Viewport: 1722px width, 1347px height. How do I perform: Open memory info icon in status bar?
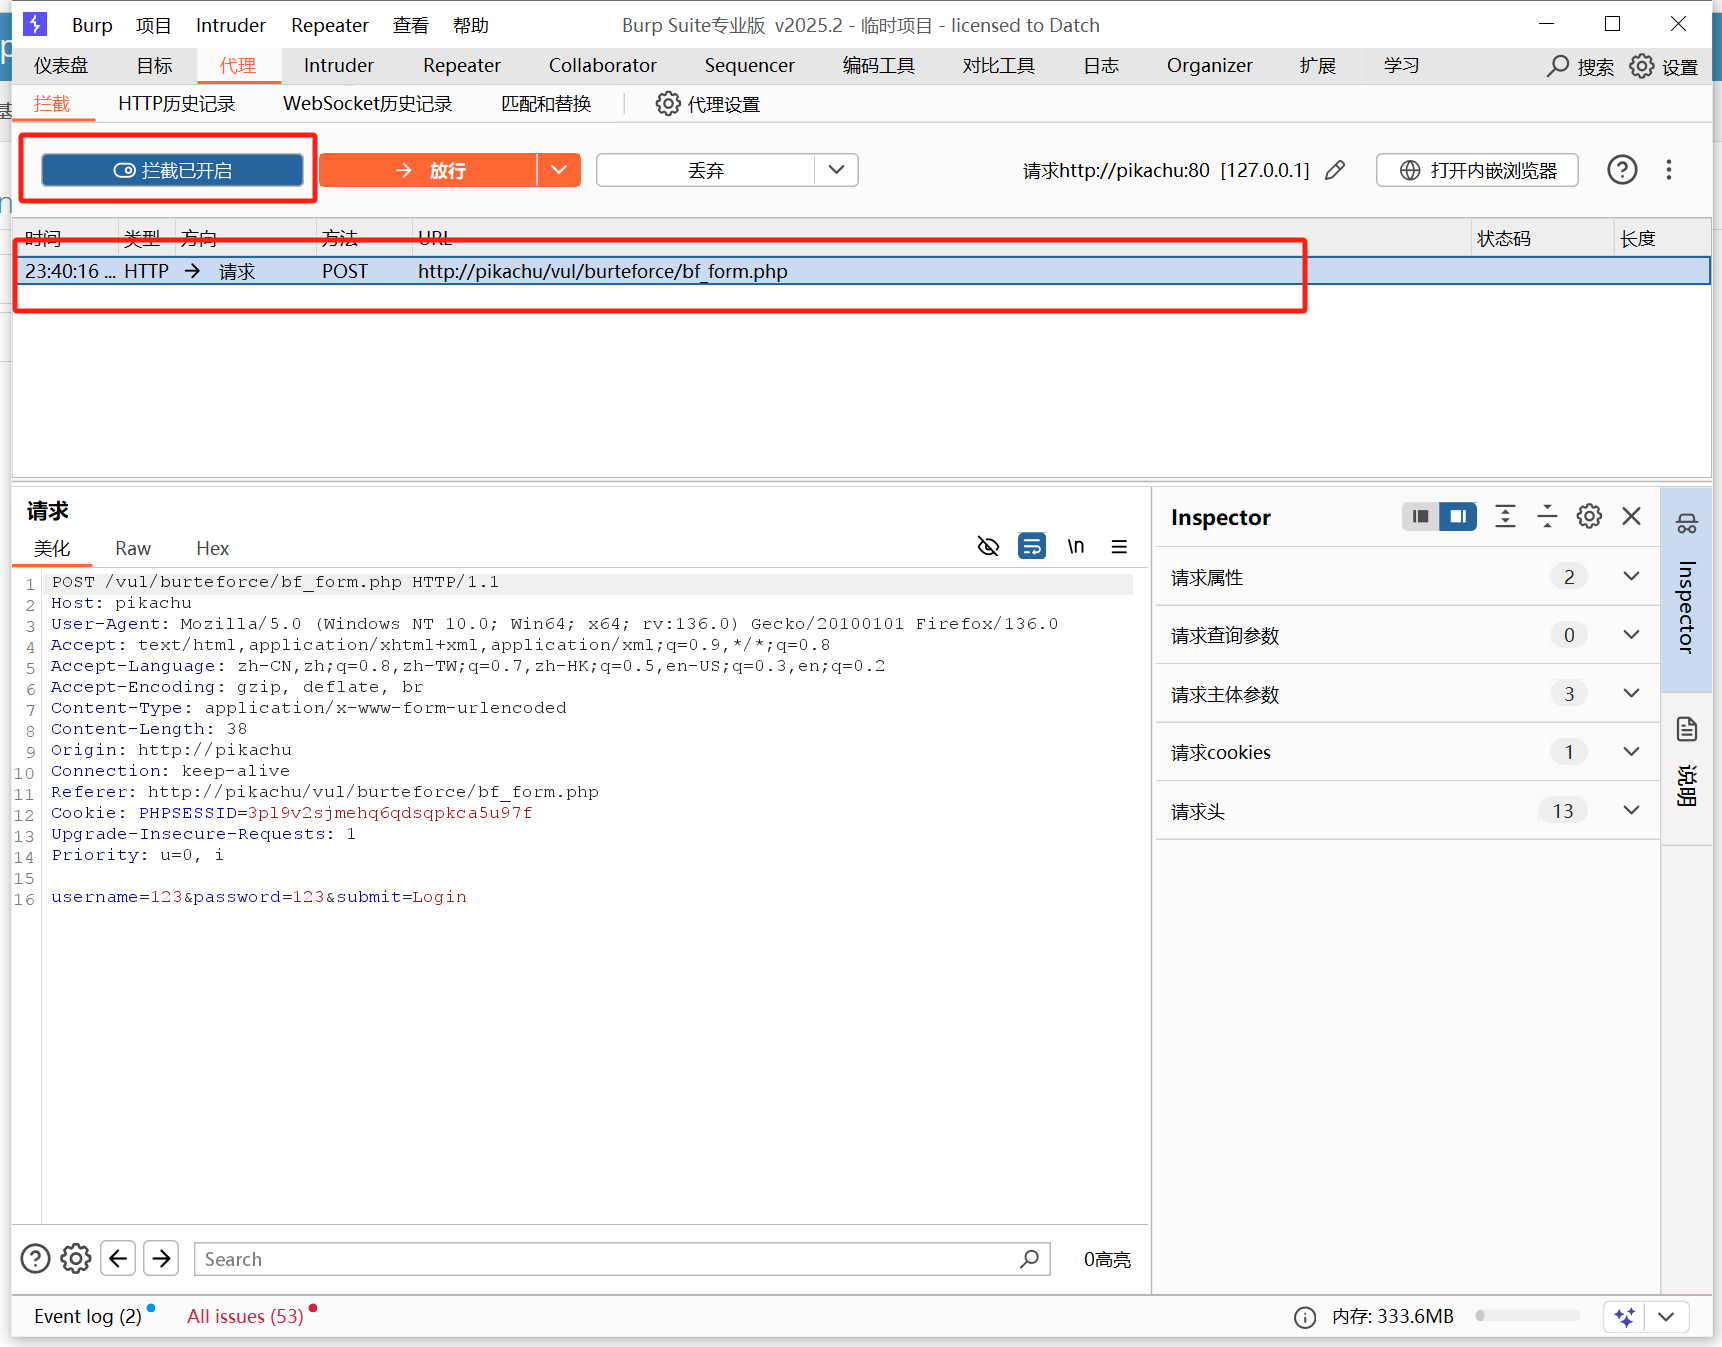[1305, 1317]
